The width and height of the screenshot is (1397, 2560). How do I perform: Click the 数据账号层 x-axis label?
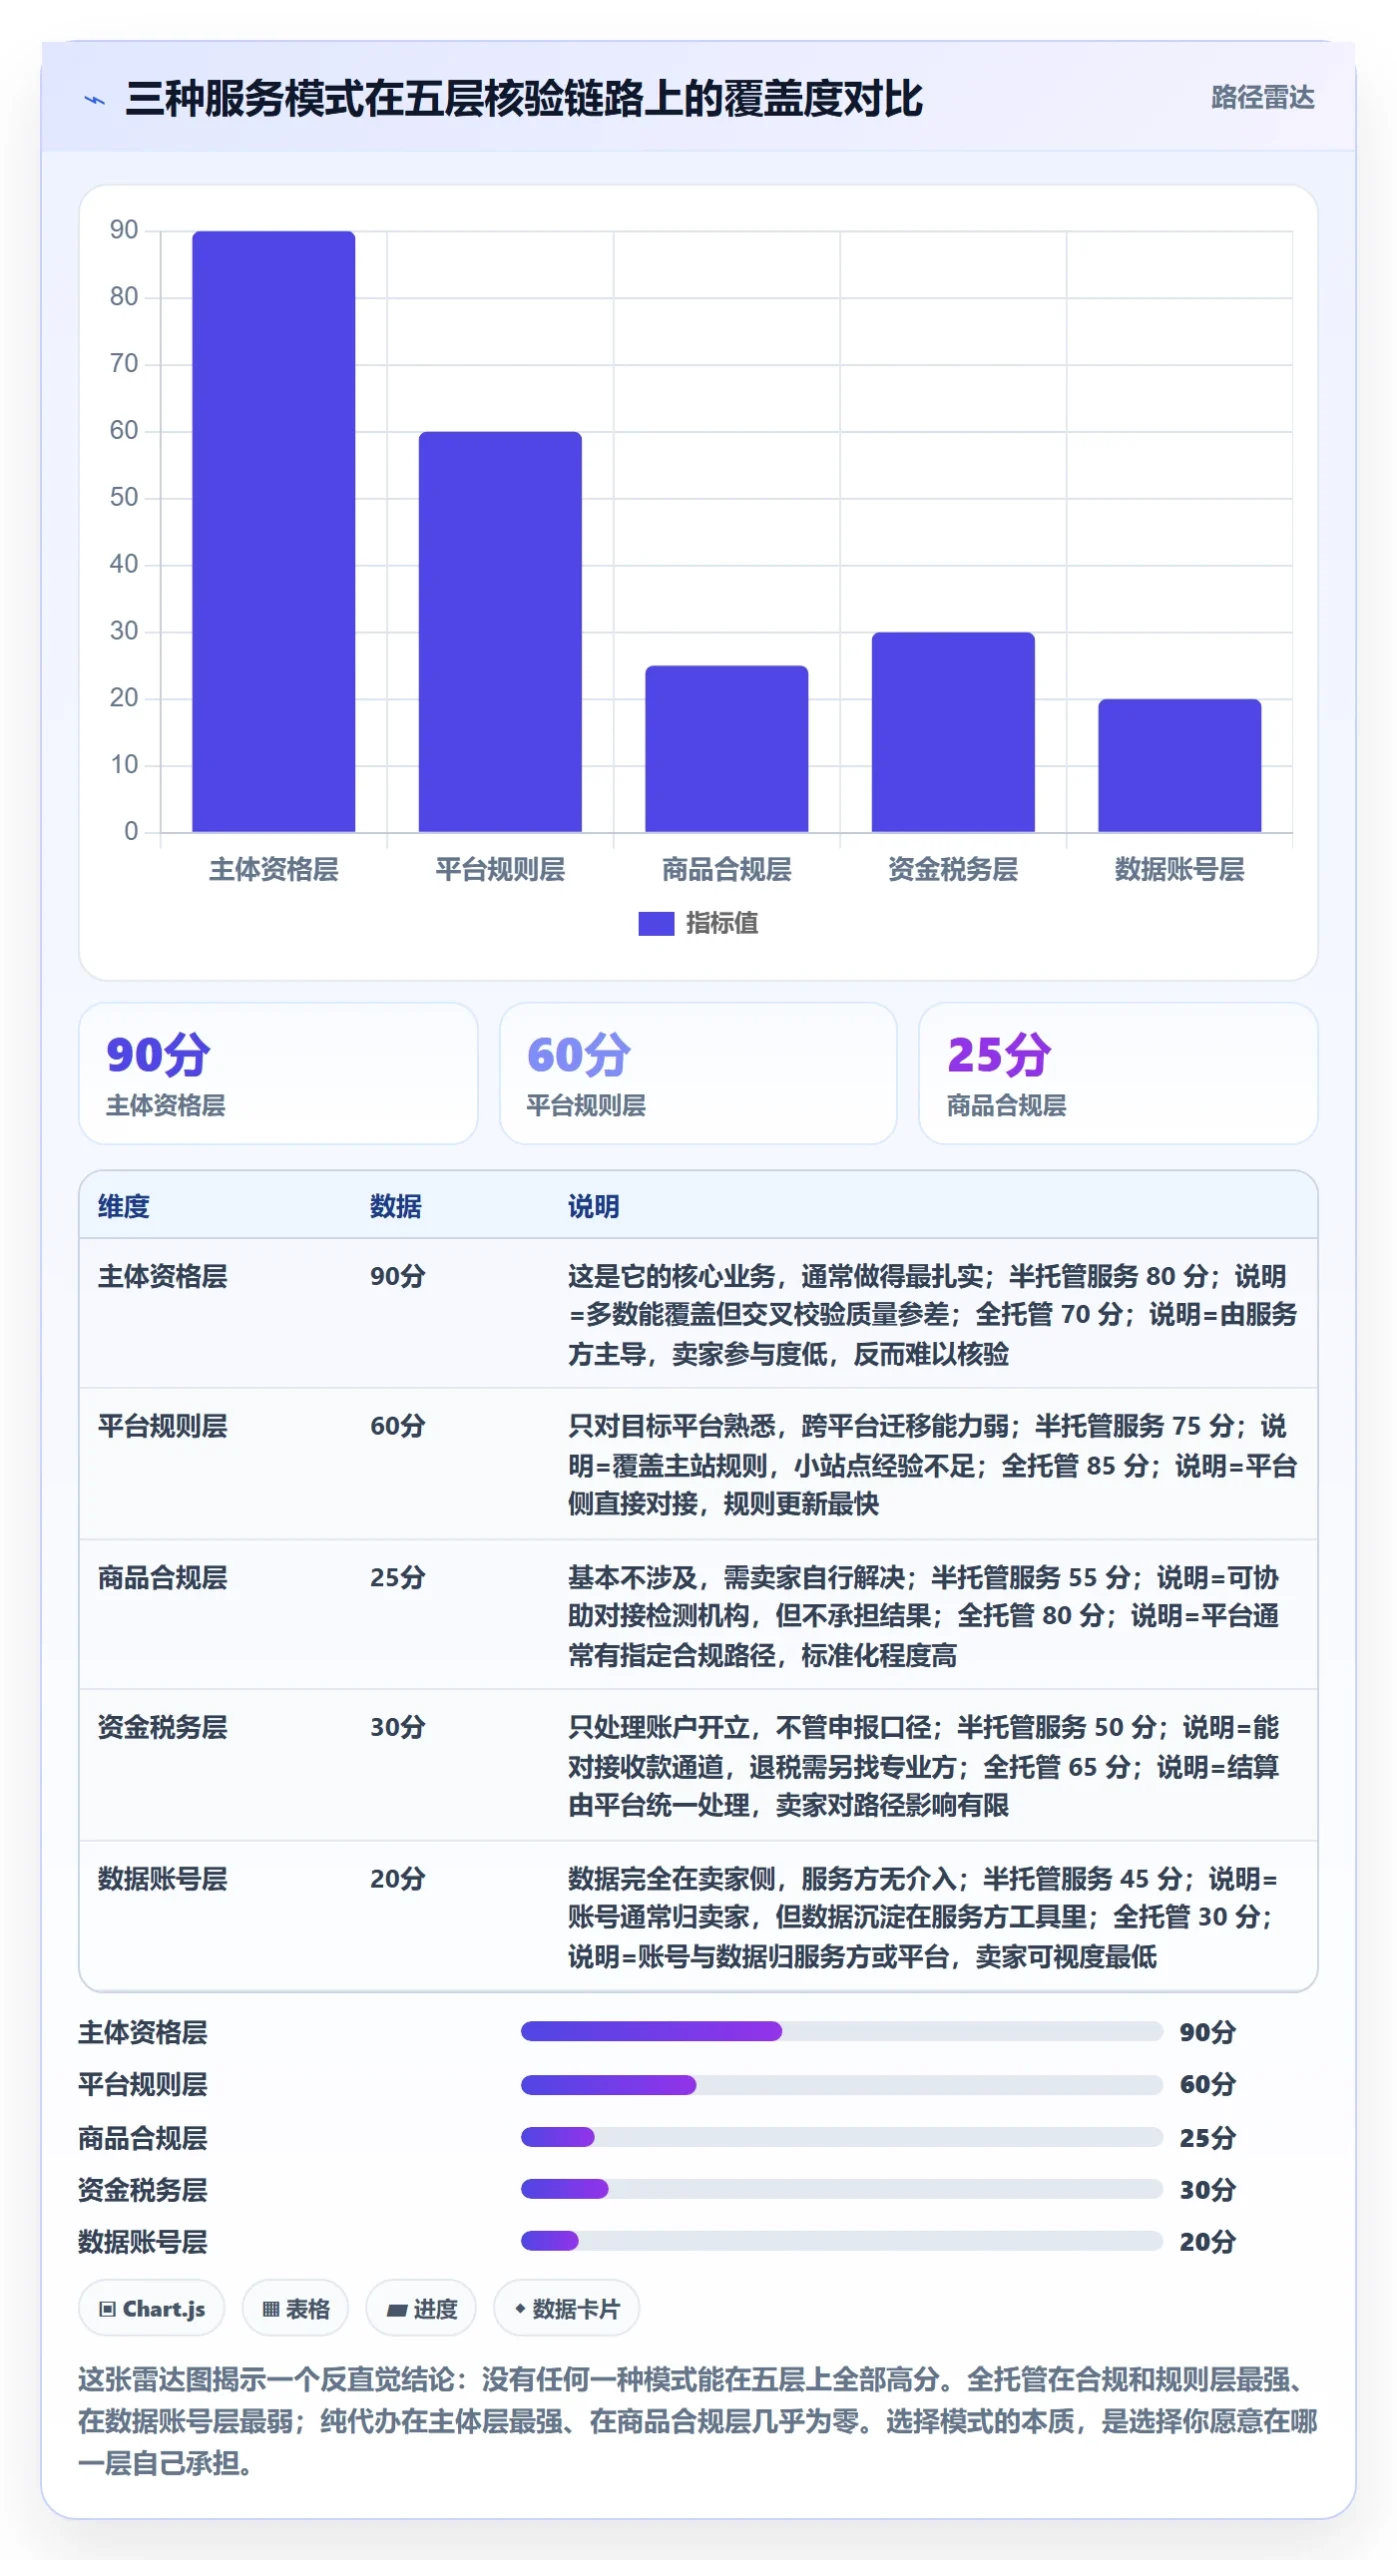pyautogui.click(x=1179, y=869)
